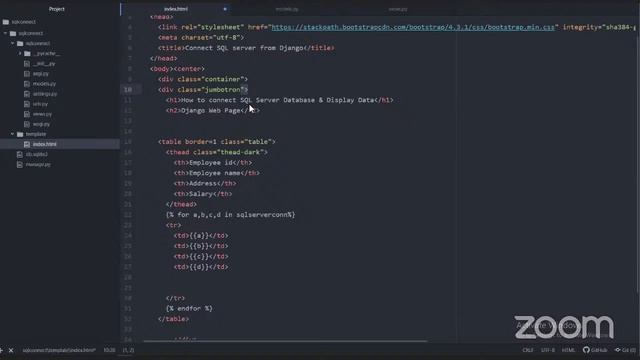Click the editor horizontal scrollbar
The image size is (640, 360).
click(x=285, y=341)
